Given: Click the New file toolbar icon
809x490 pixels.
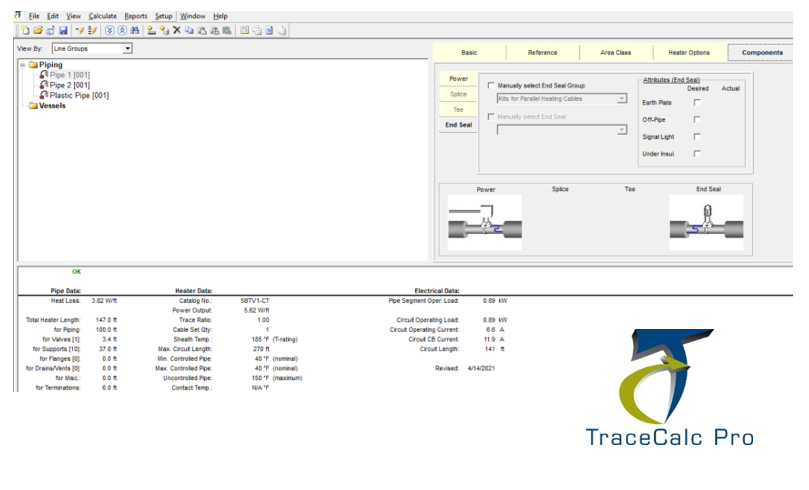Looking at the screenshot, I should (x=24, y=31).
